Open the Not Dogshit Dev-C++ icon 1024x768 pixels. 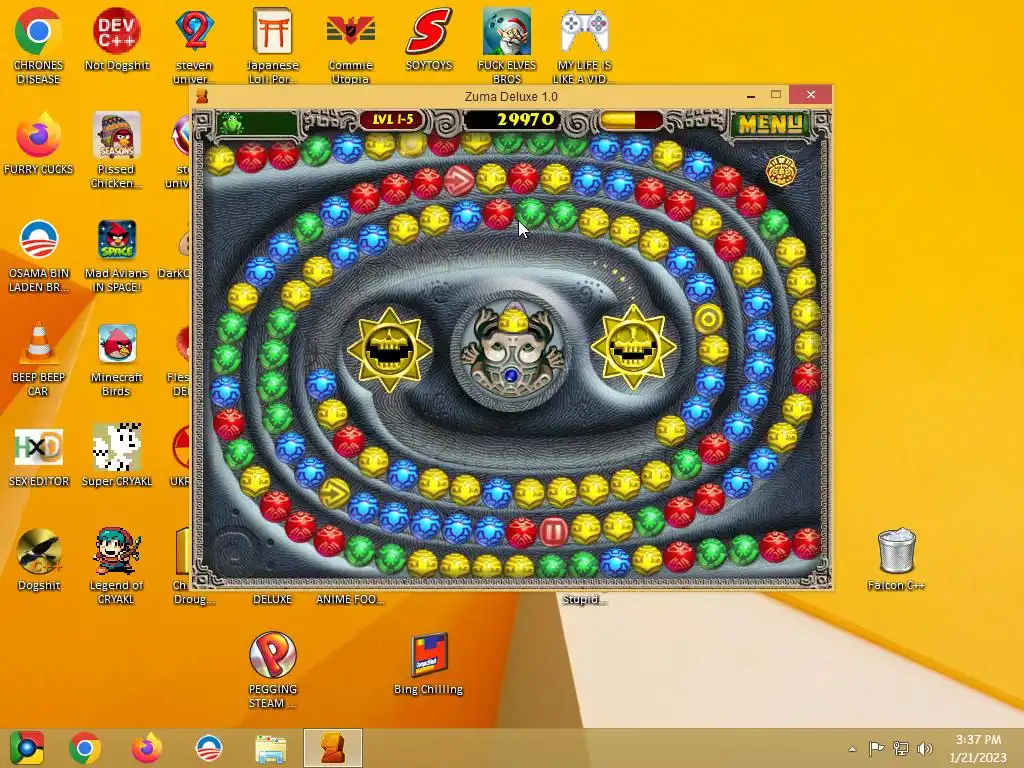[x=116, y=39]
